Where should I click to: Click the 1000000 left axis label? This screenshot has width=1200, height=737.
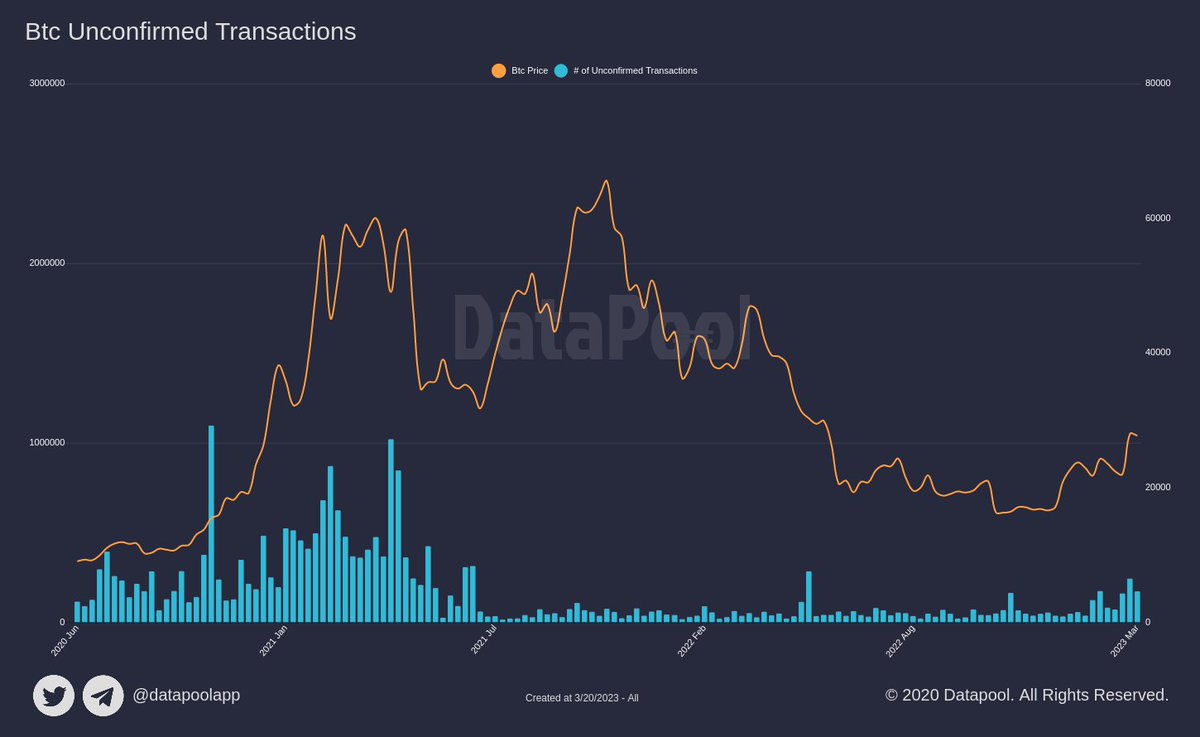46,443
